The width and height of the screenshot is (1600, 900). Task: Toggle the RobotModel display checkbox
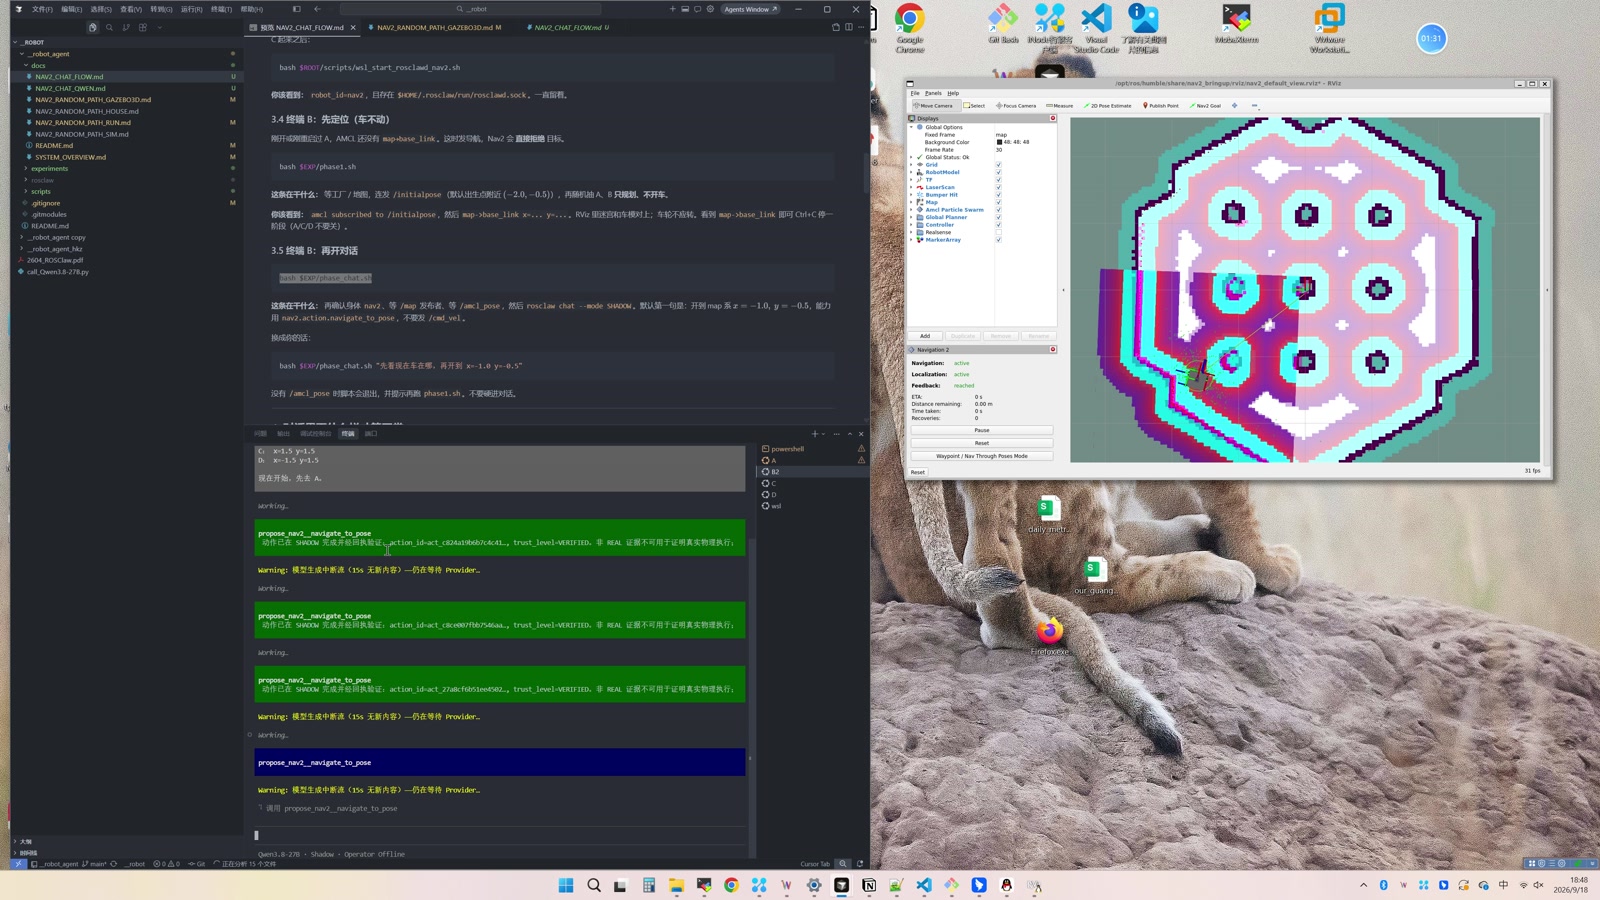(998, 172)
